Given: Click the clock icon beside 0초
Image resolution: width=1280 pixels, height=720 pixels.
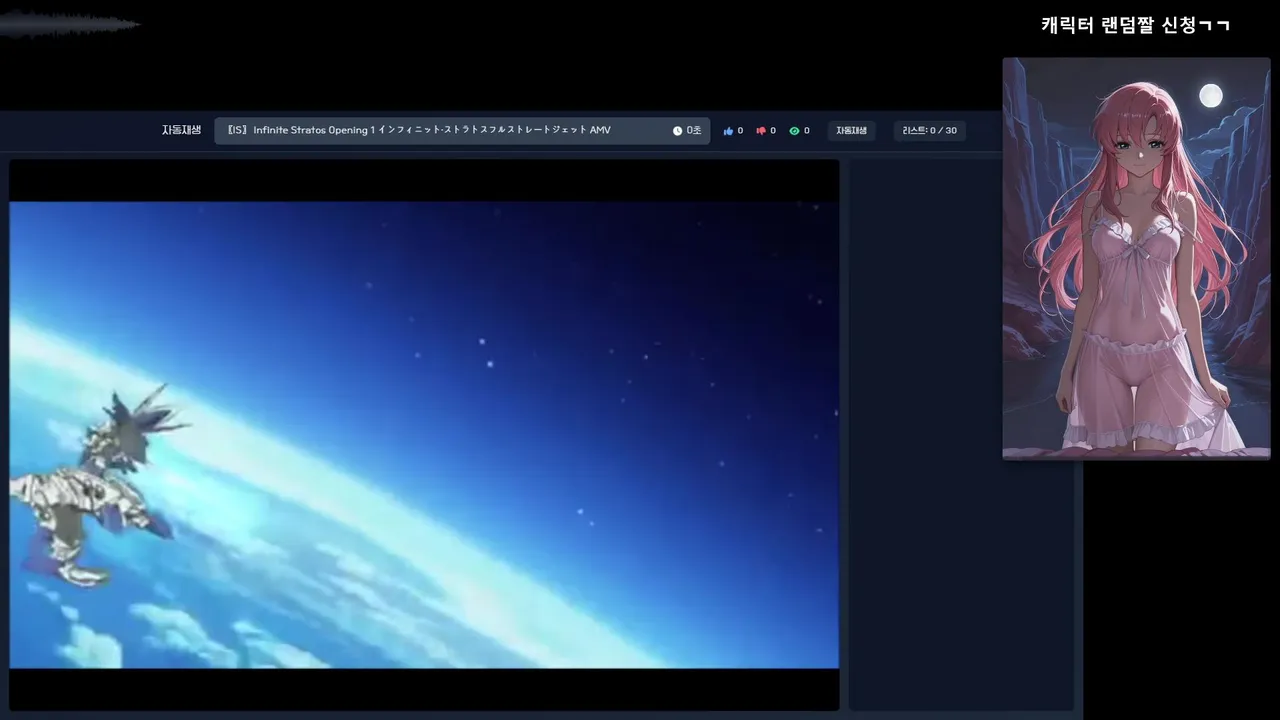Looking at the screenshot, I should 677,131.
